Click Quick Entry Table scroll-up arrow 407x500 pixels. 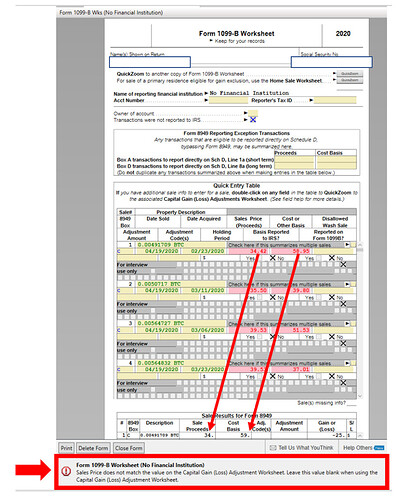[x=360, y=245]
